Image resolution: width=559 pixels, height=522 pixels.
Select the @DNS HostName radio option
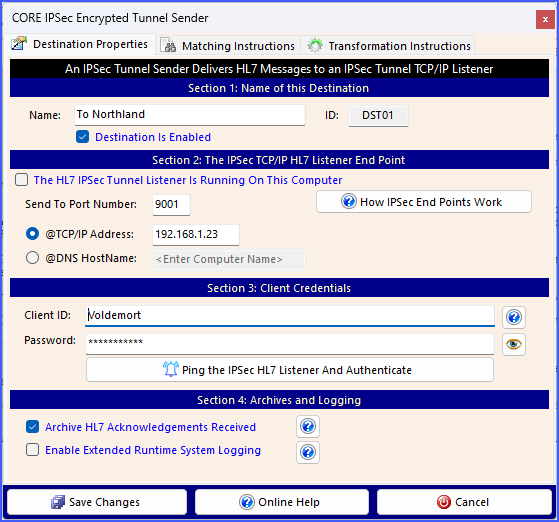[x=32, y=258]
